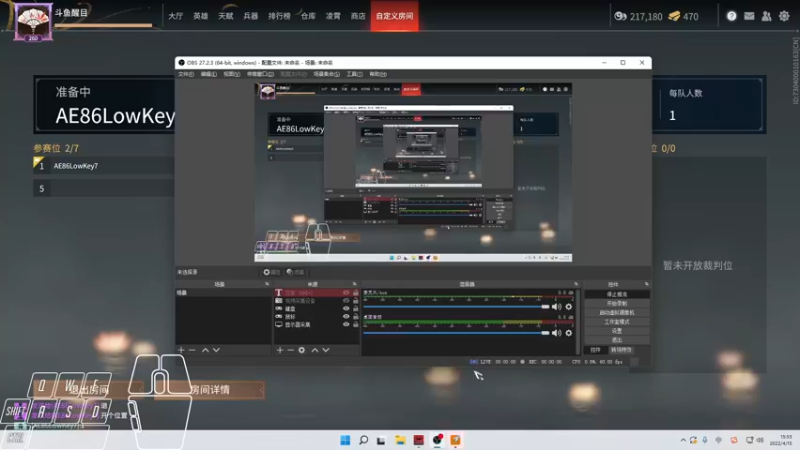This screenshot has height=450, width=800.
Task: Open the 文件 menu in OBS
Action: point(186,74)
